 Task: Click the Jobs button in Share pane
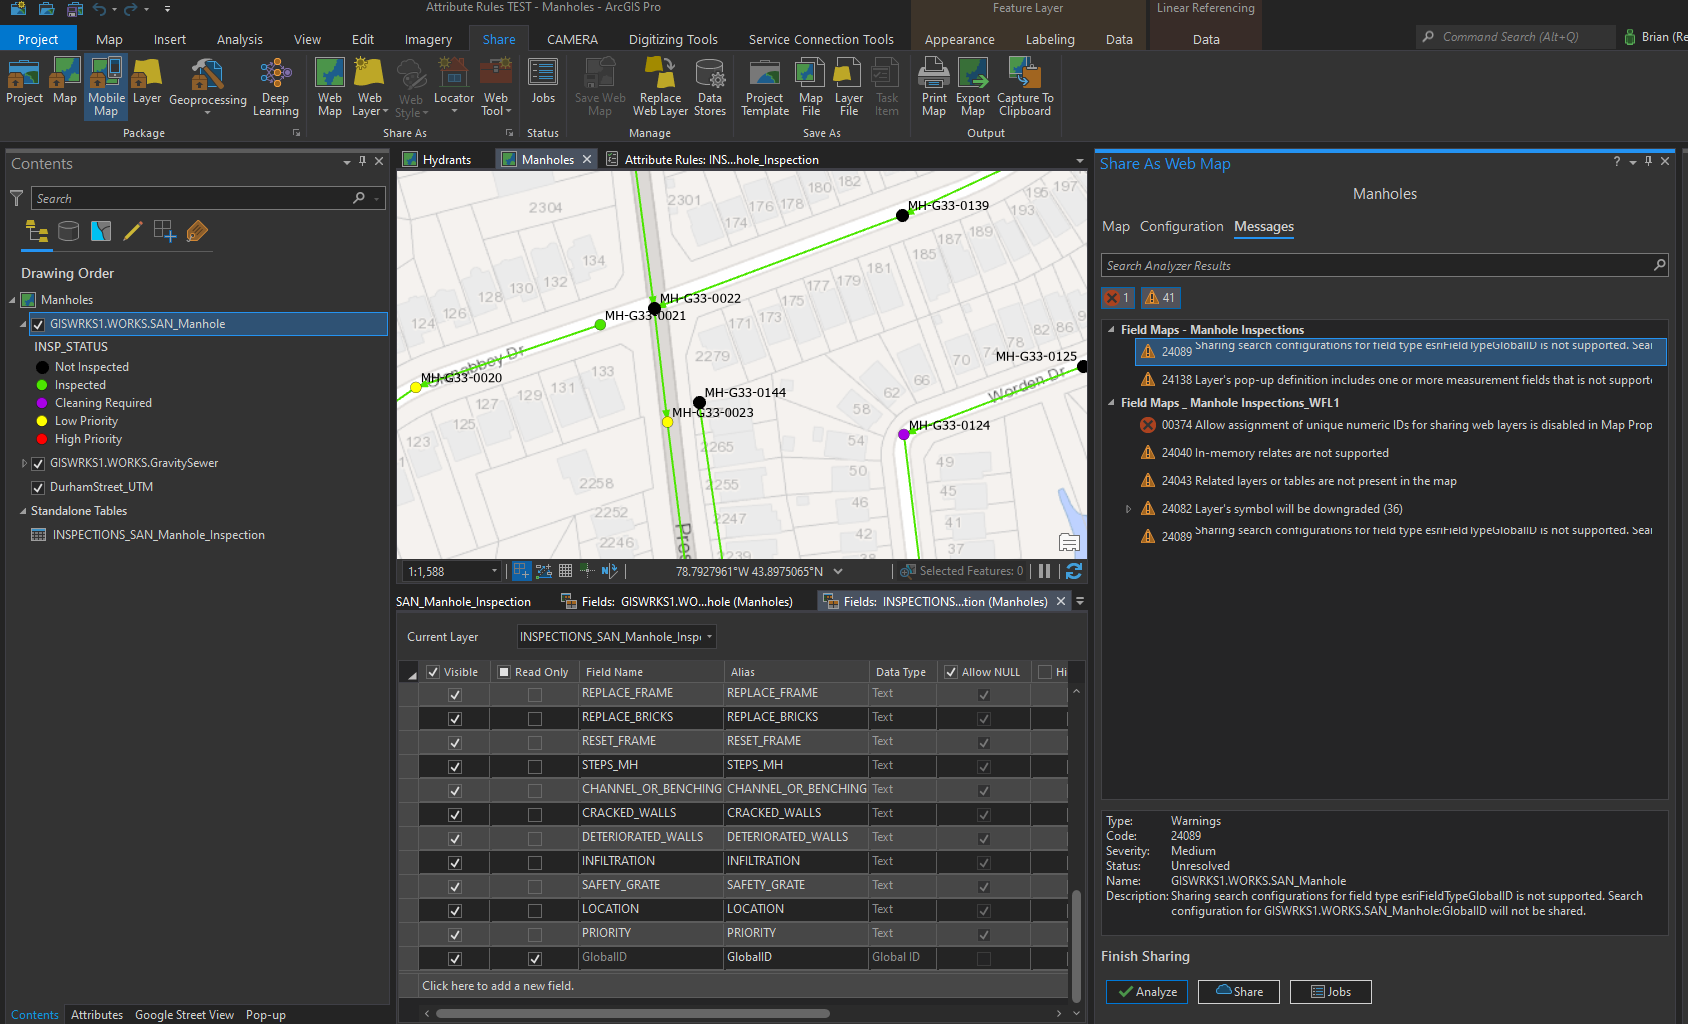point(1331,992)
